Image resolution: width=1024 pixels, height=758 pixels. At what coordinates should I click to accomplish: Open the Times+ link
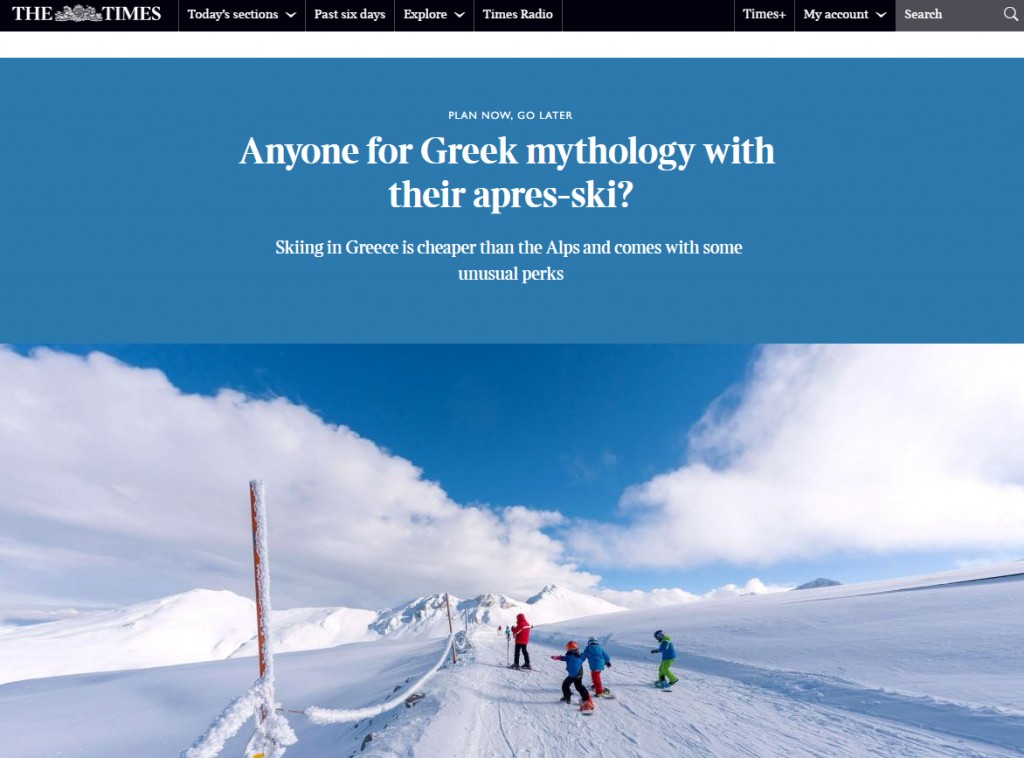(x=764, y=14)
